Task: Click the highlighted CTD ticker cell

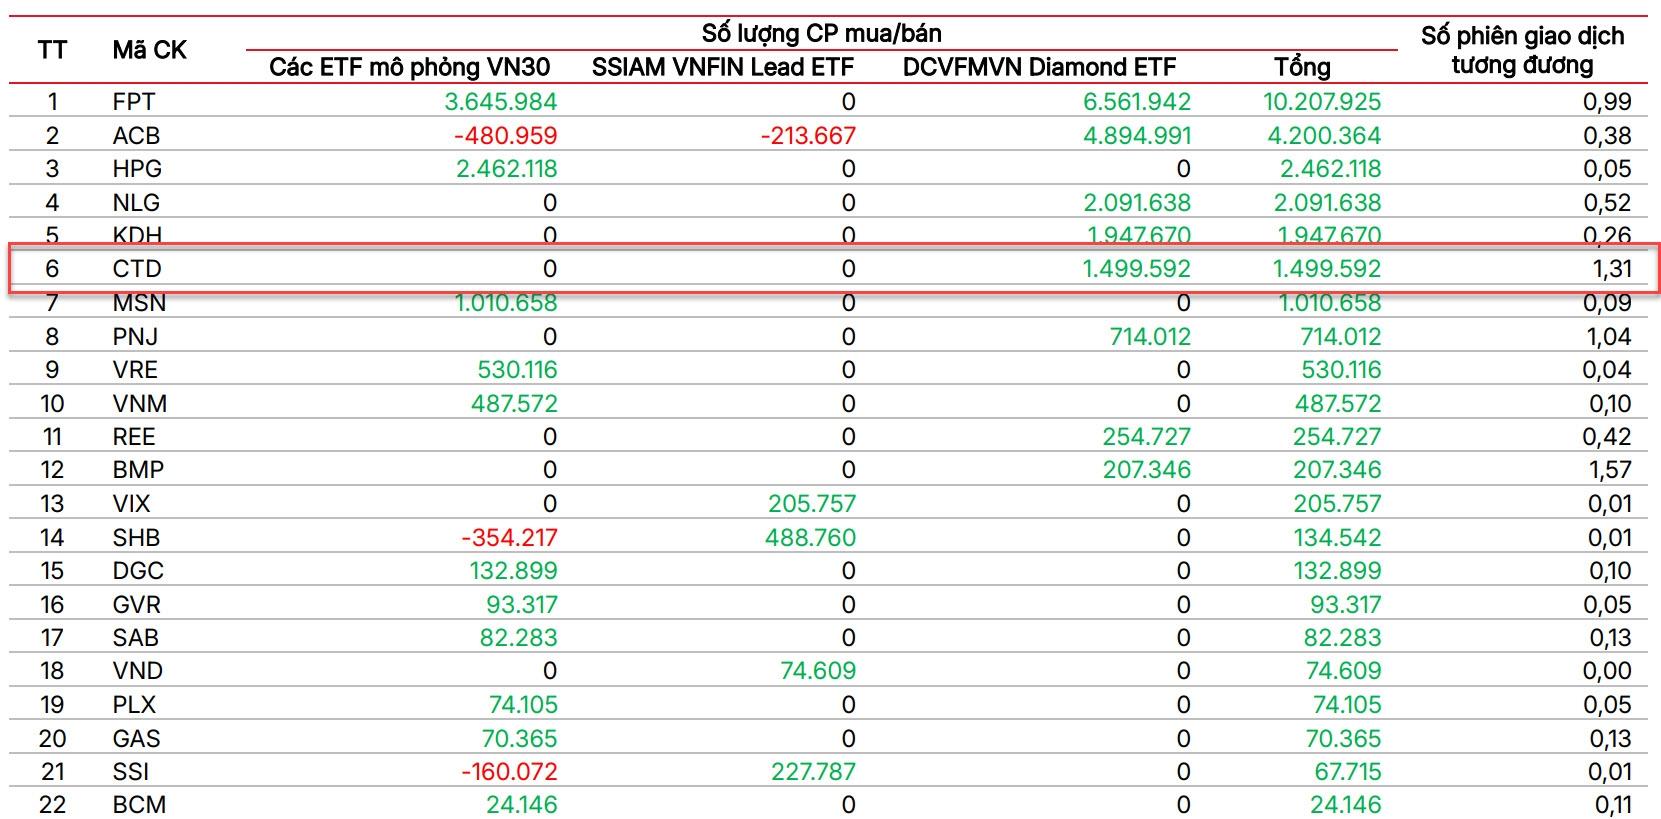Action: click(x=137, y=269)
